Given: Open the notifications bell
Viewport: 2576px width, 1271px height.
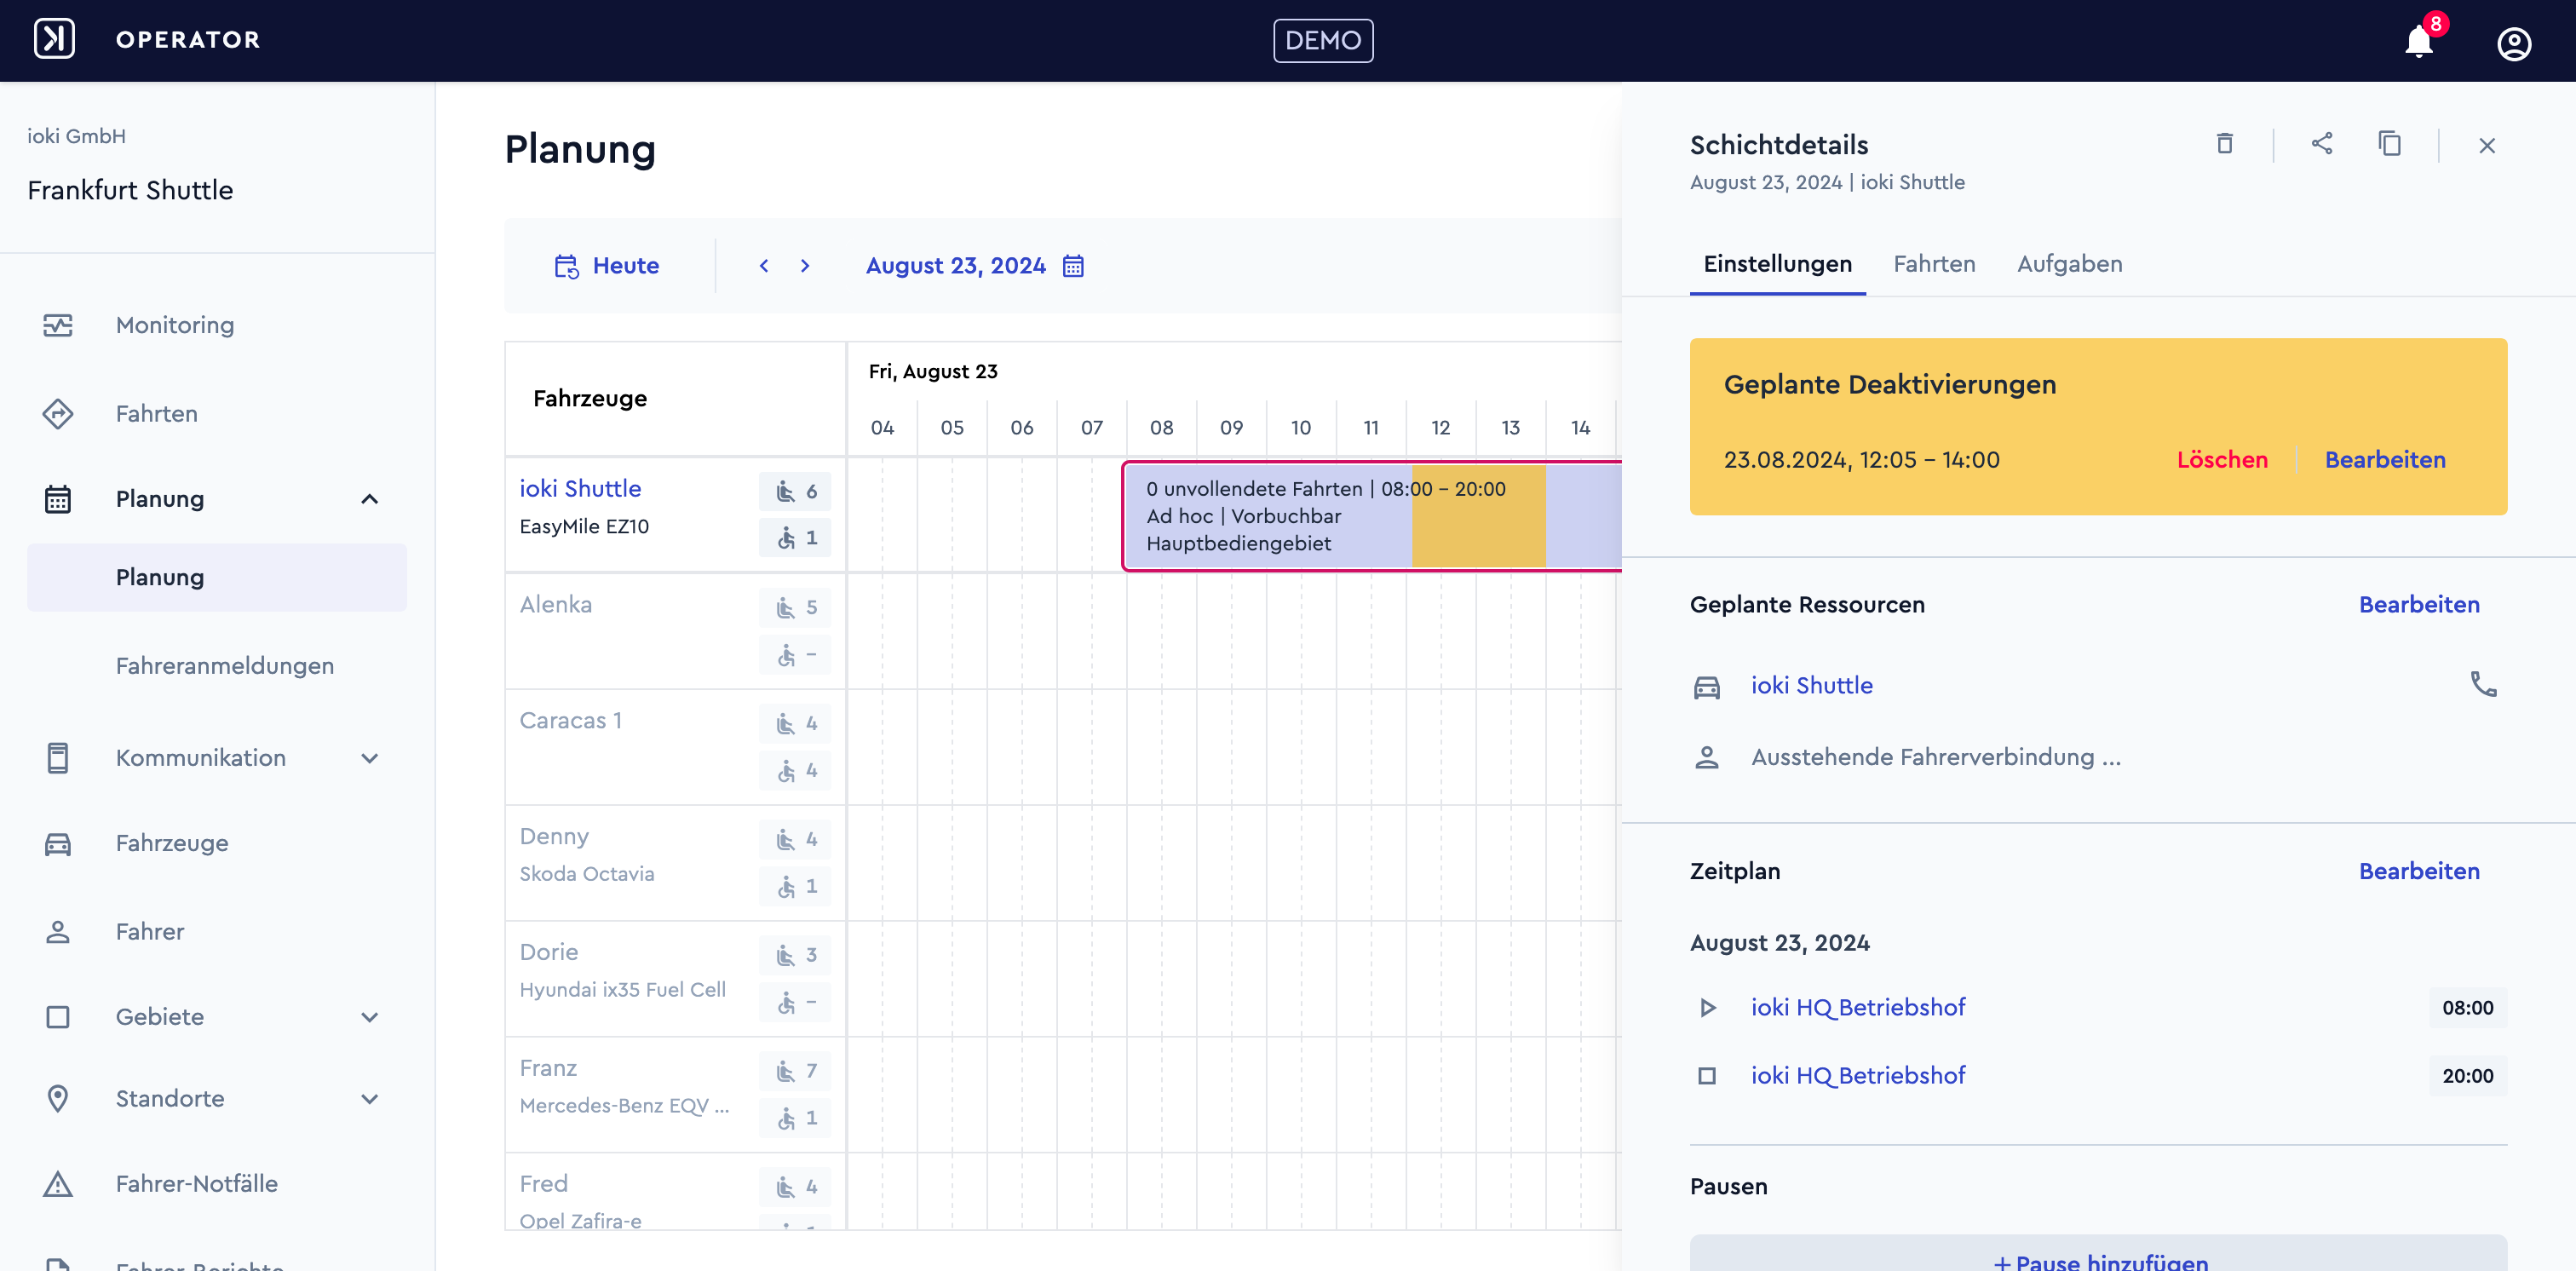Looking at the screenshot, I should click(2418, 41).
